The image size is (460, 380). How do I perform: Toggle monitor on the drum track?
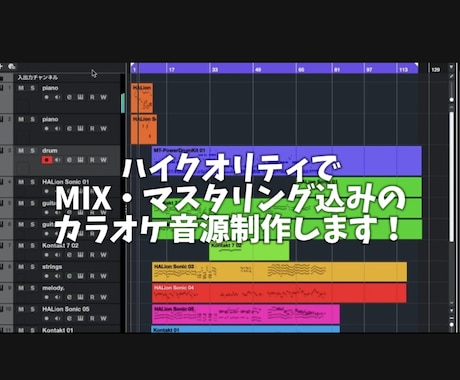[58, 160]
